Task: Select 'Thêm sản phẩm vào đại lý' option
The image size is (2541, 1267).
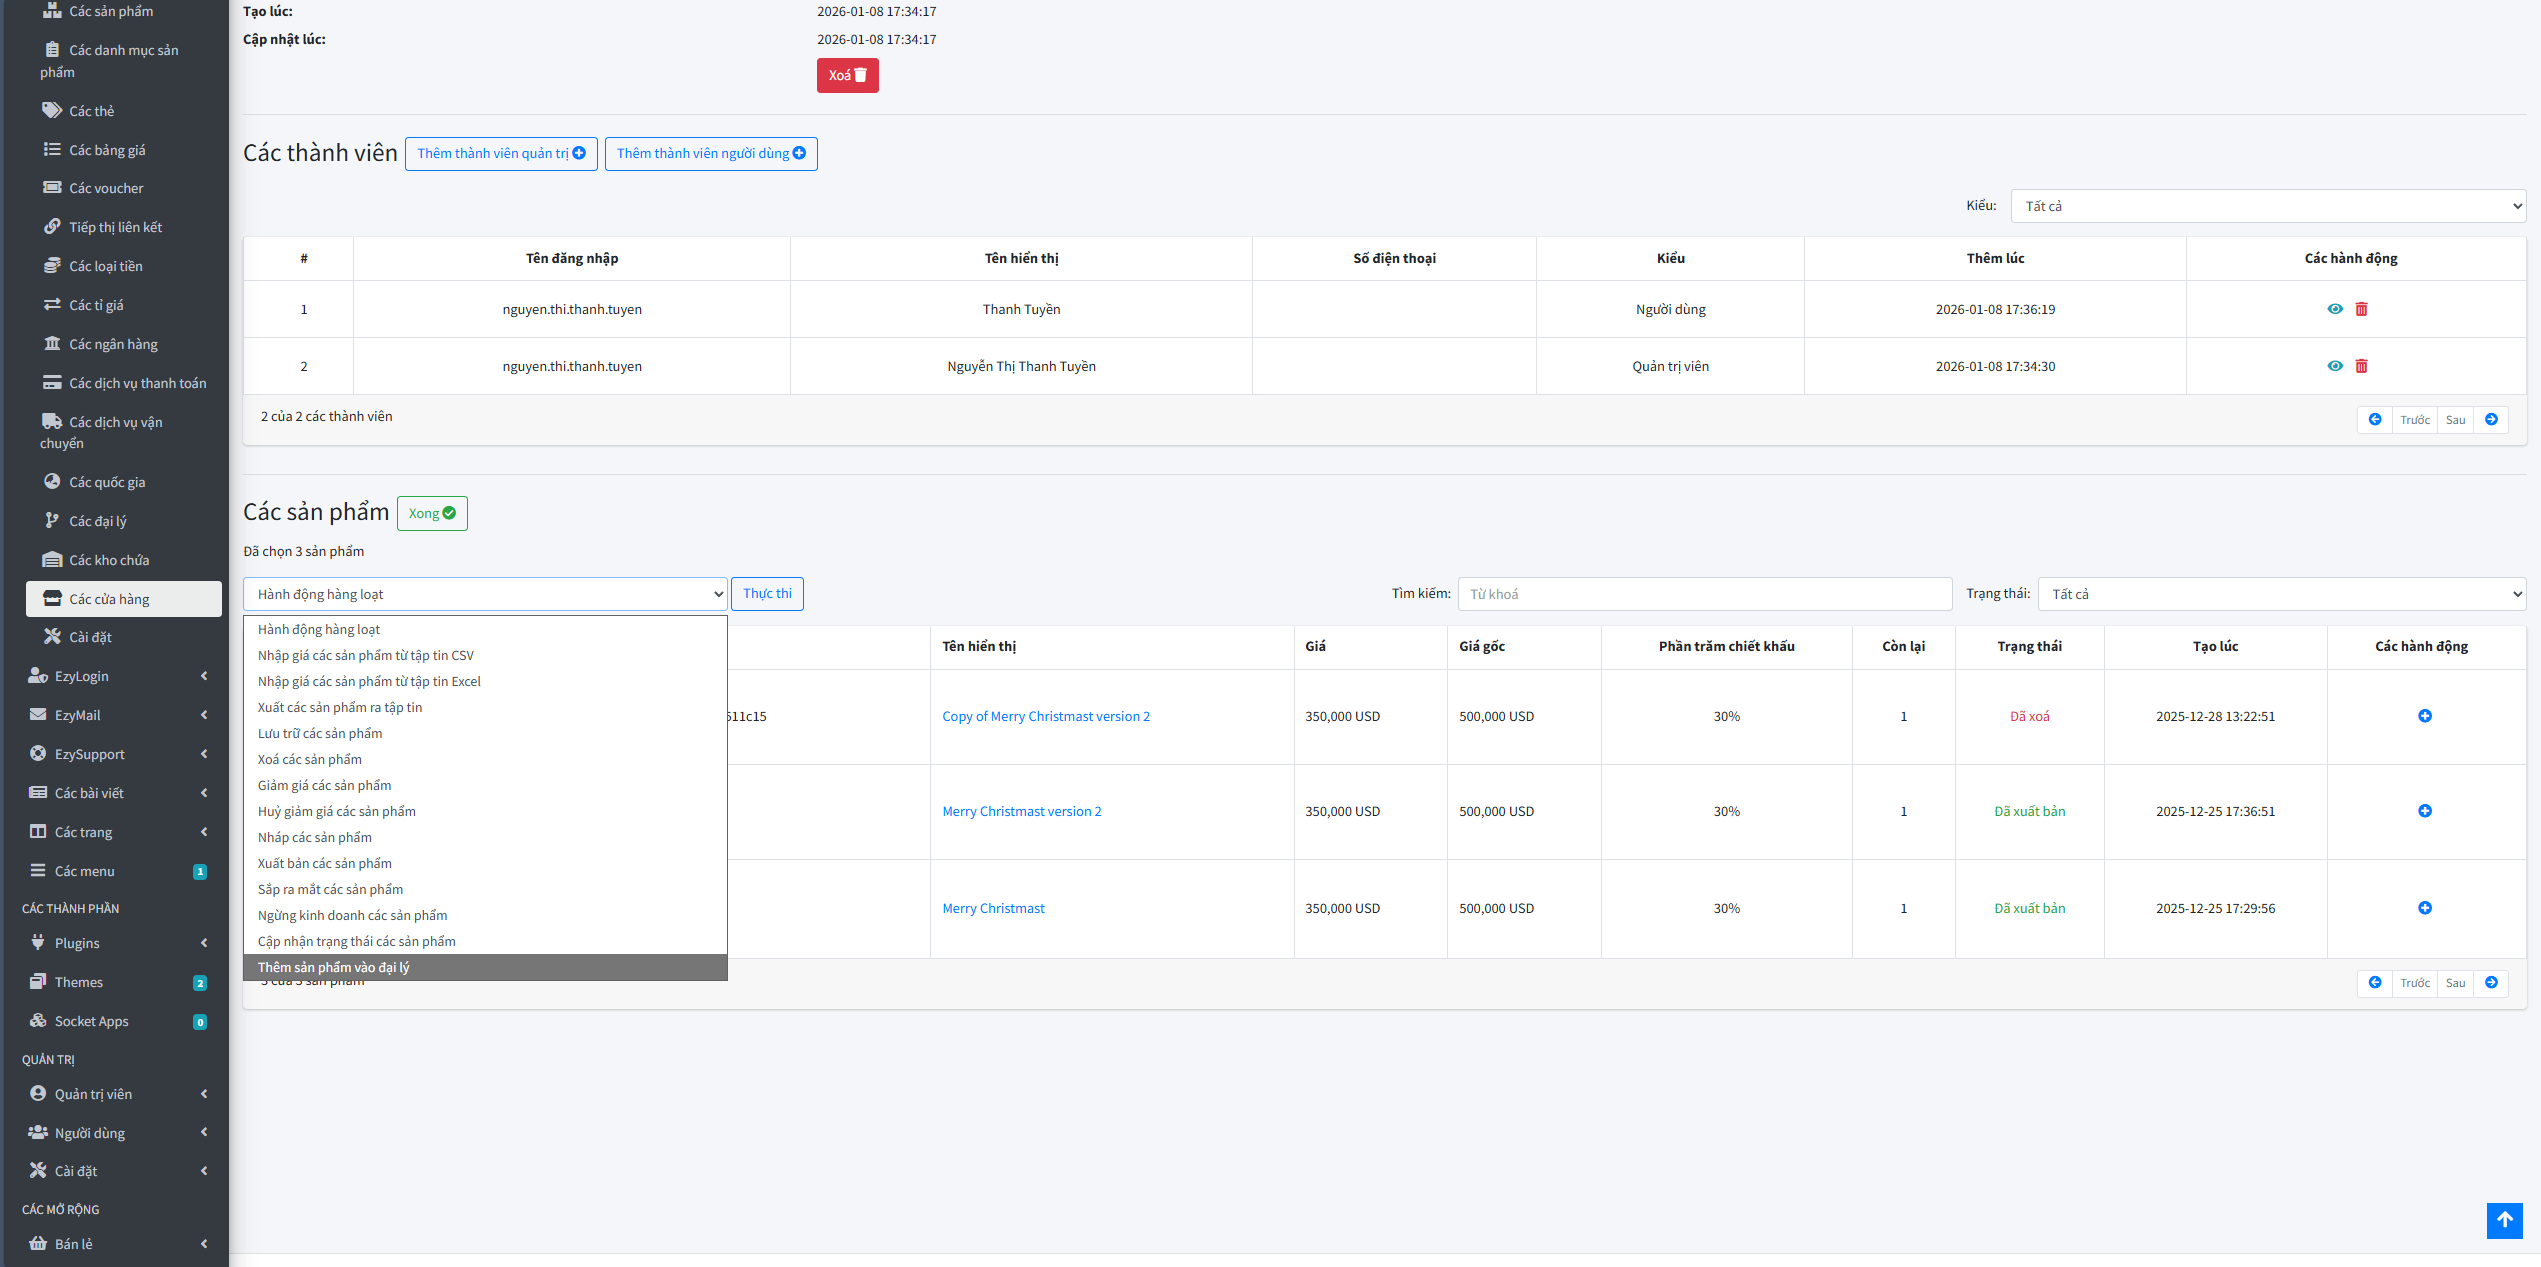Action: click(334, 967)
